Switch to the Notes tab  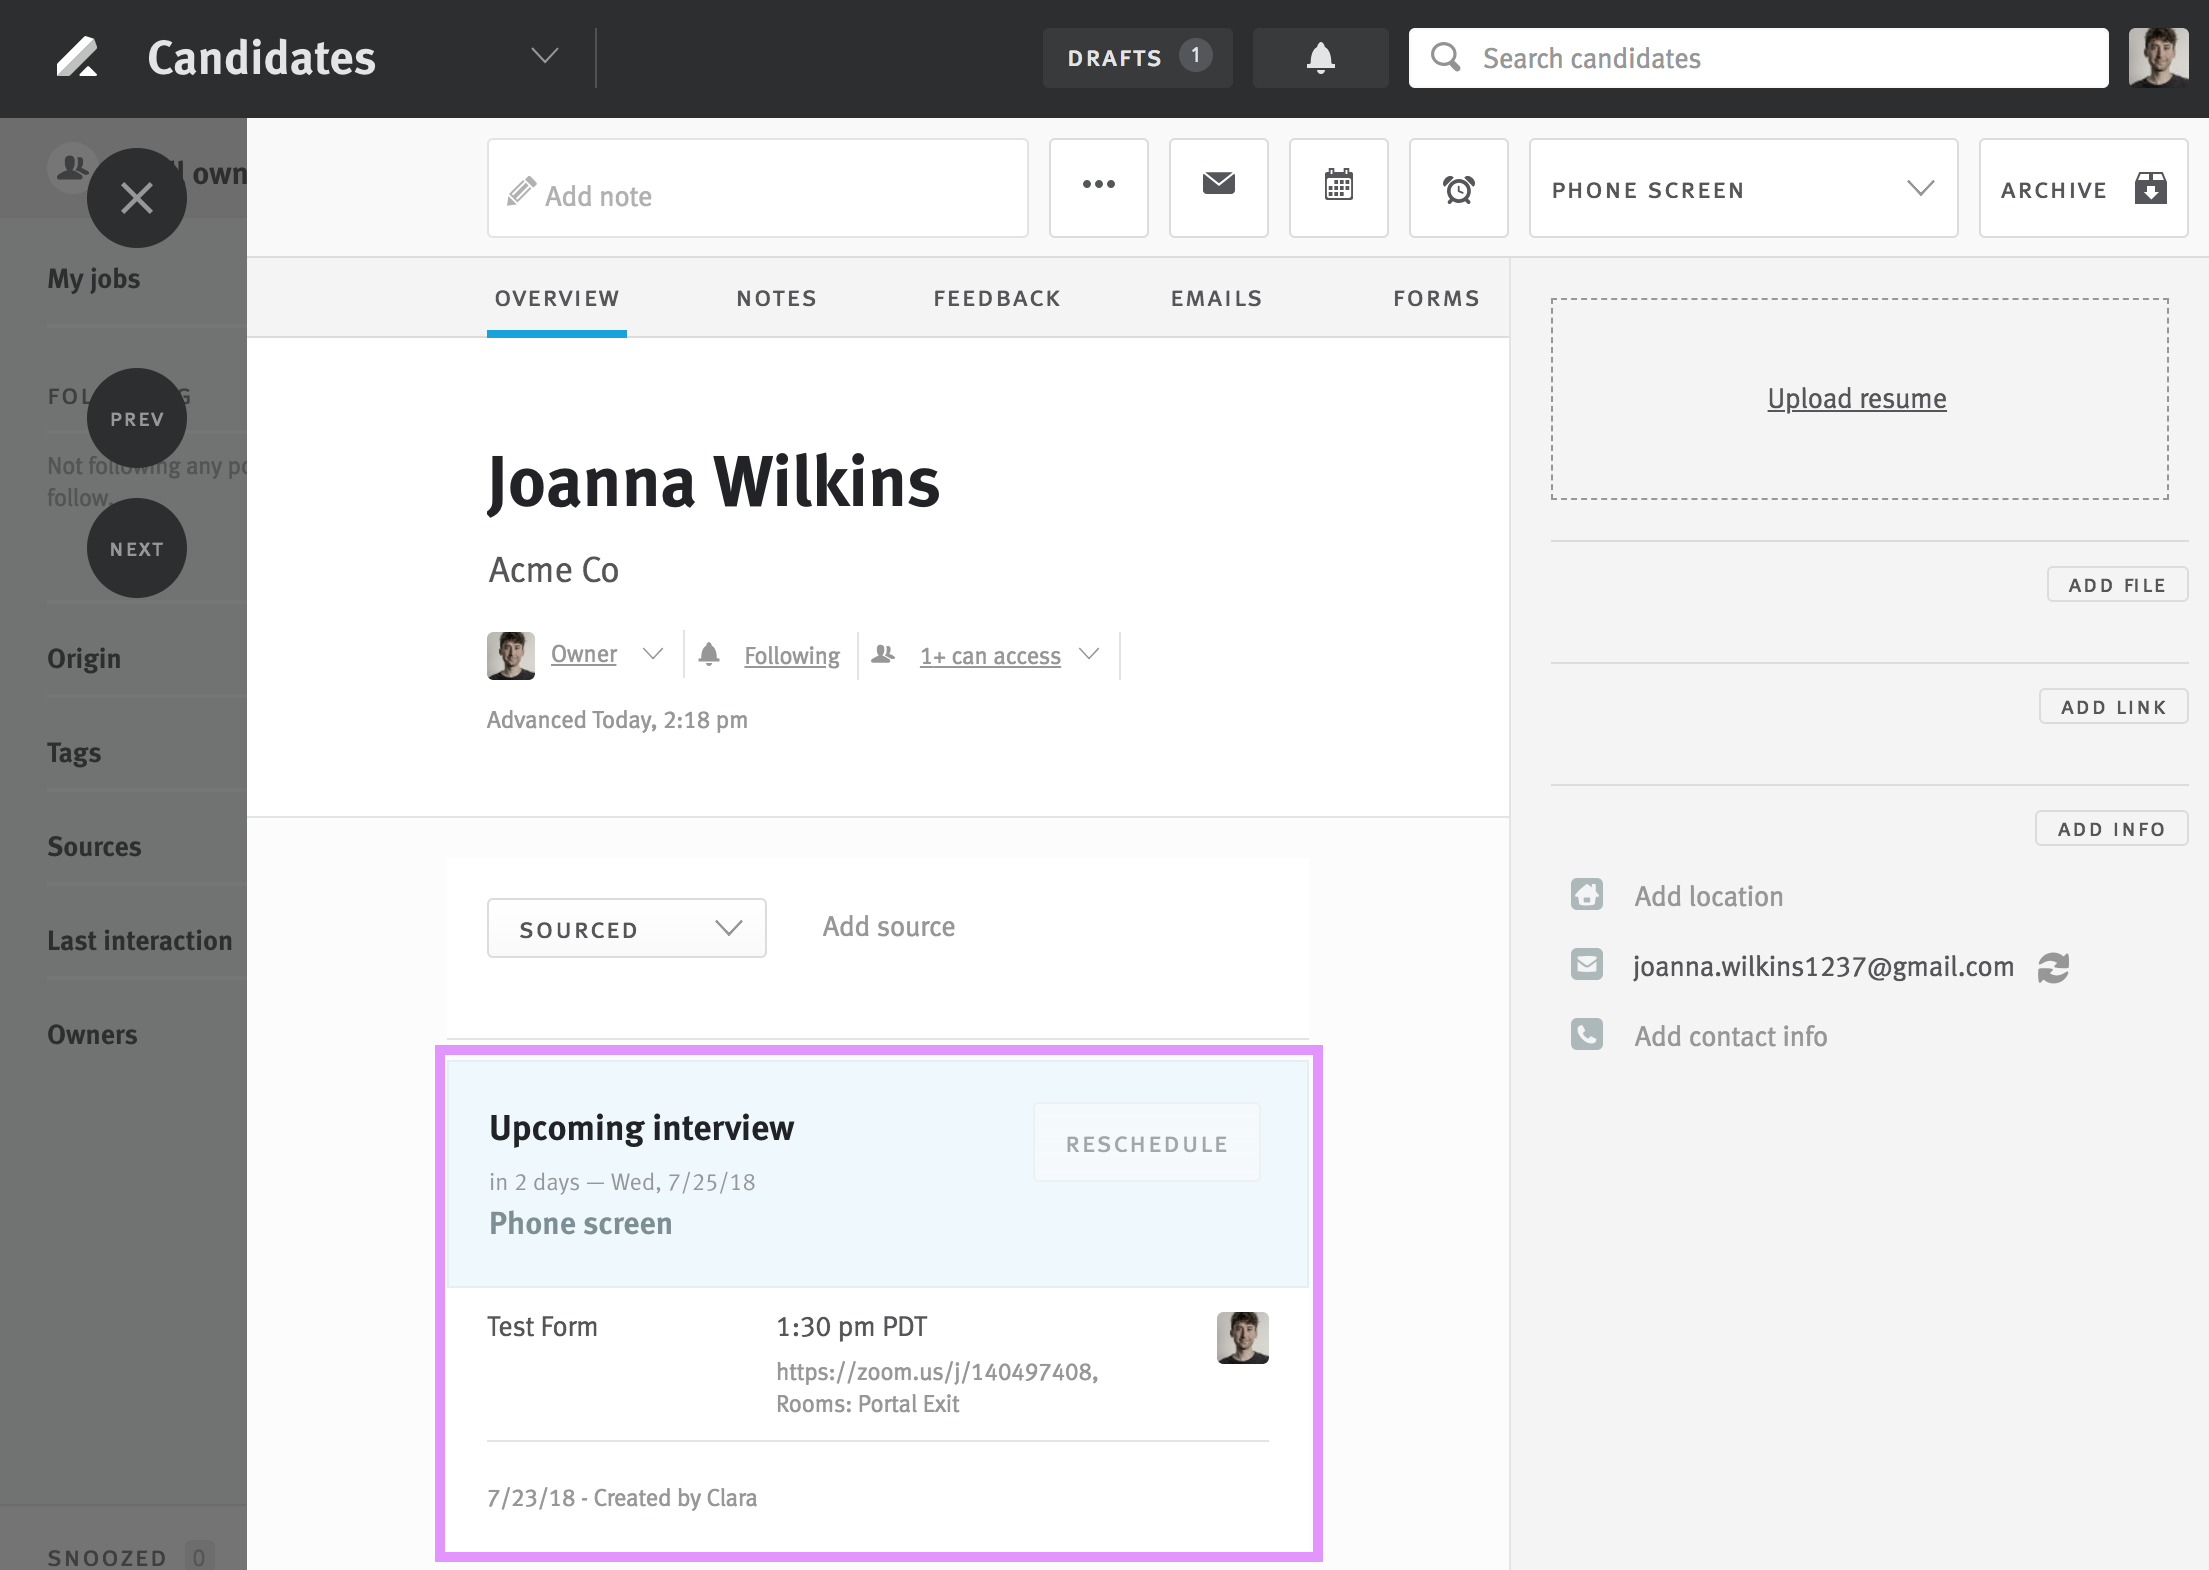[x=777, y=298]
